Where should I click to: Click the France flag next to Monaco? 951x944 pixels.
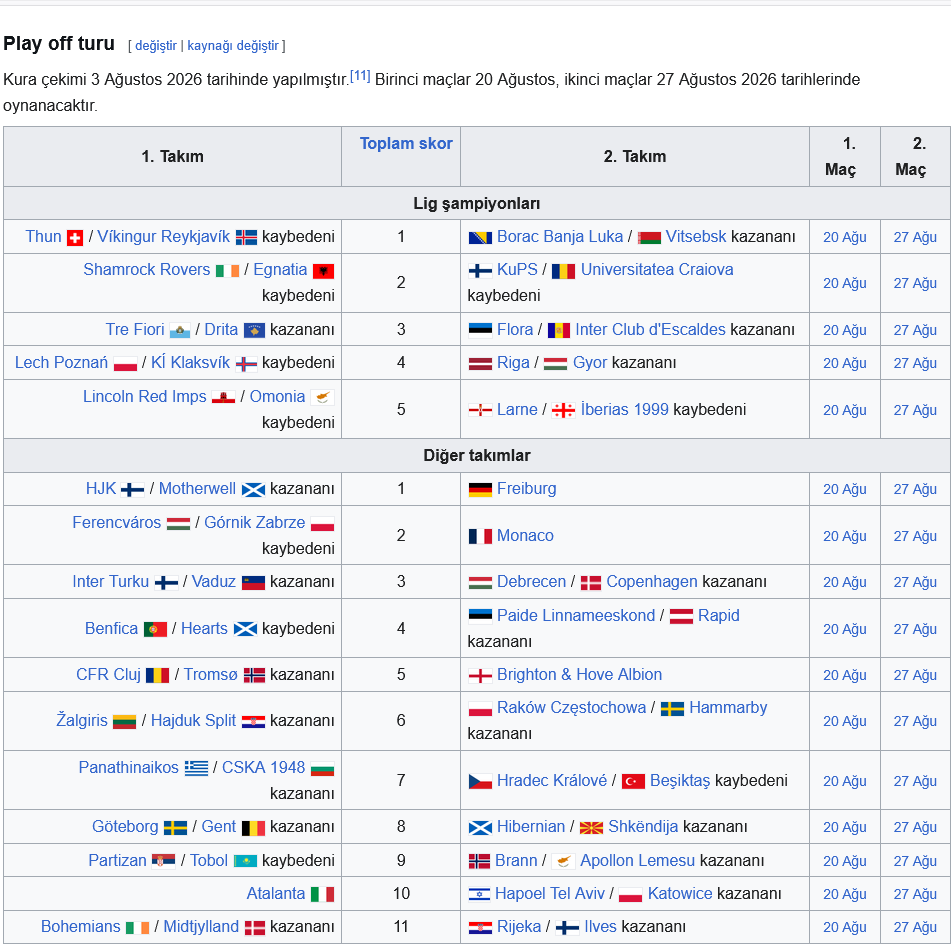point(480,536)
